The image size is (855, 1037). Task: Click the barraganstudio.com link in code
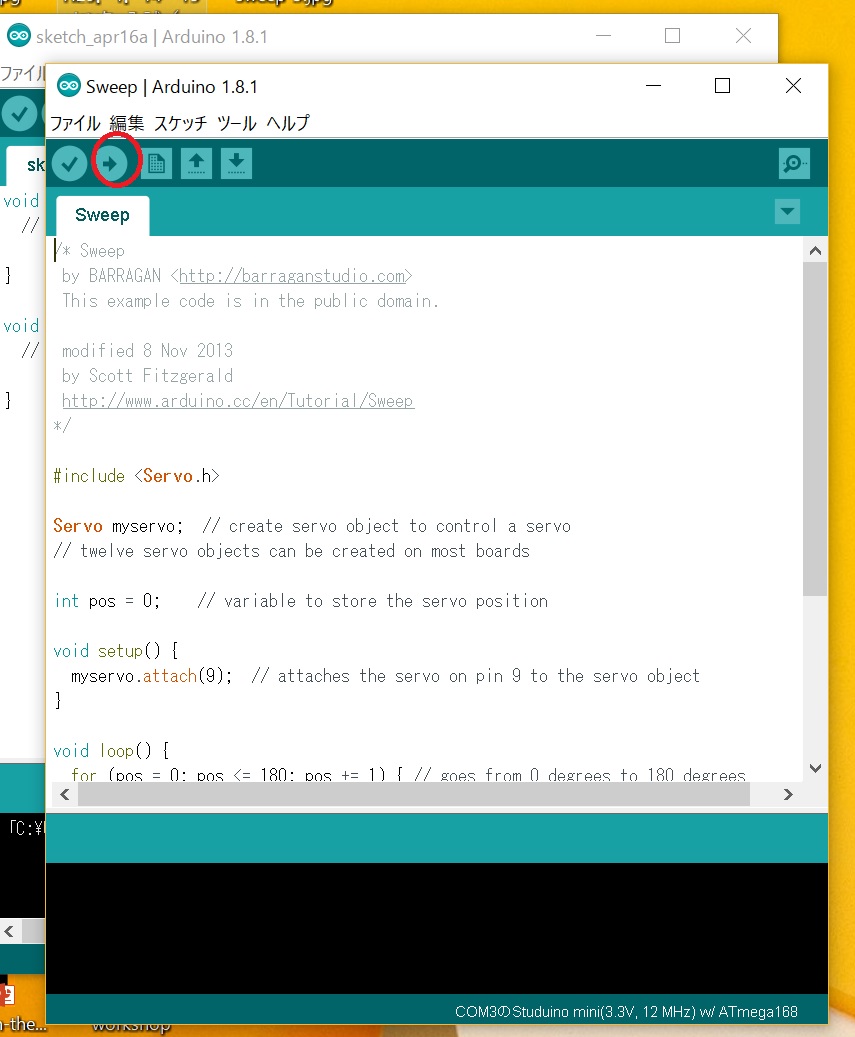pyautogui.click(x=292, y=276)
